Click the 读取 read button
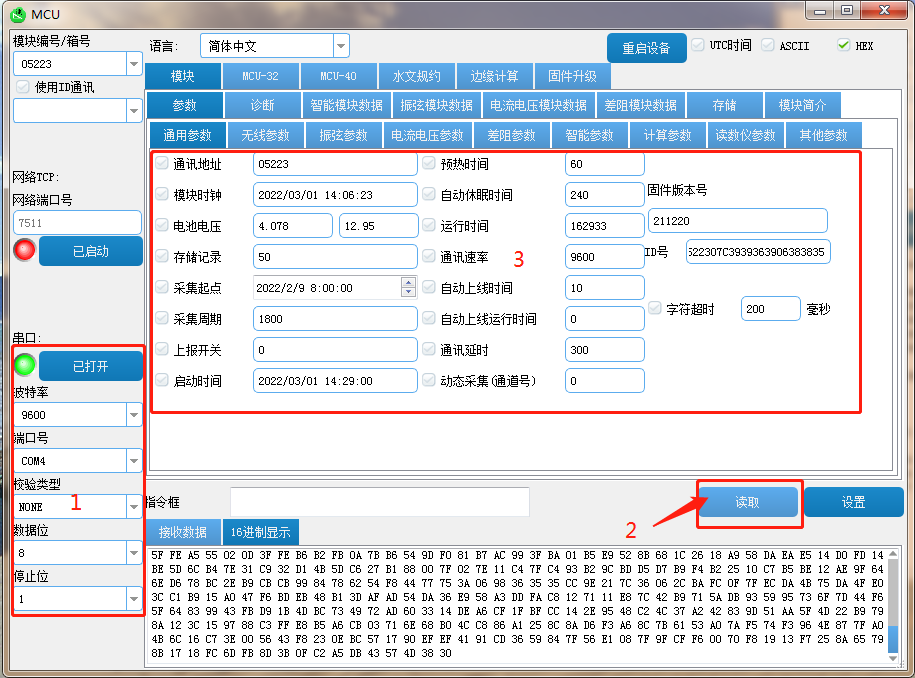 (x=748, y=503)
